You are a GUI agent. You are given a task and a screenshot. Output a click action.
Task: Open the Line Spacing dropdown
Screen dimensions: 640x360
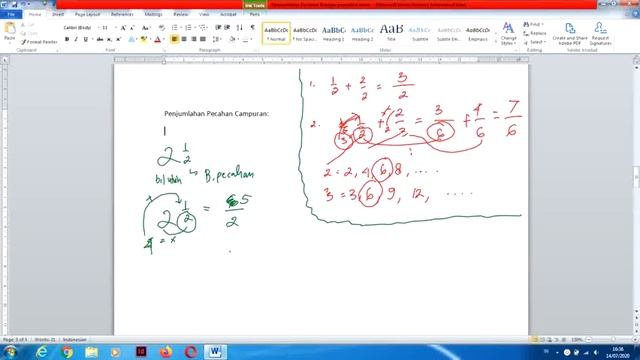click(216, 39)
